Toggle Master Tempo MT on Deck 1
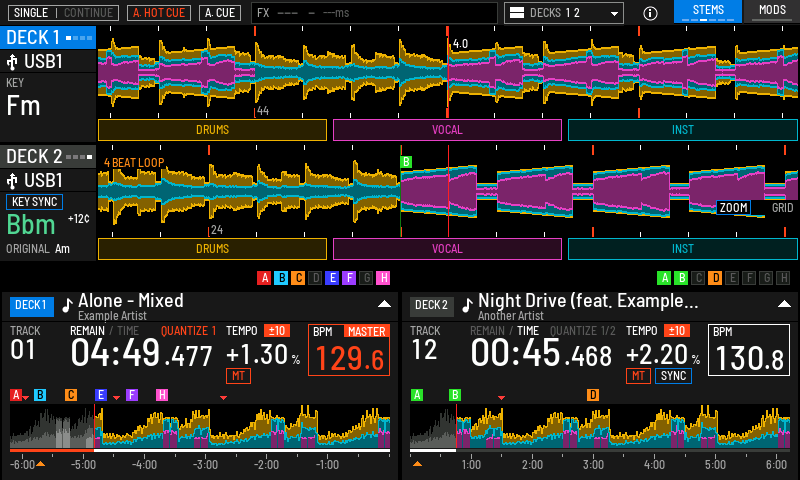 click(238, 376)
